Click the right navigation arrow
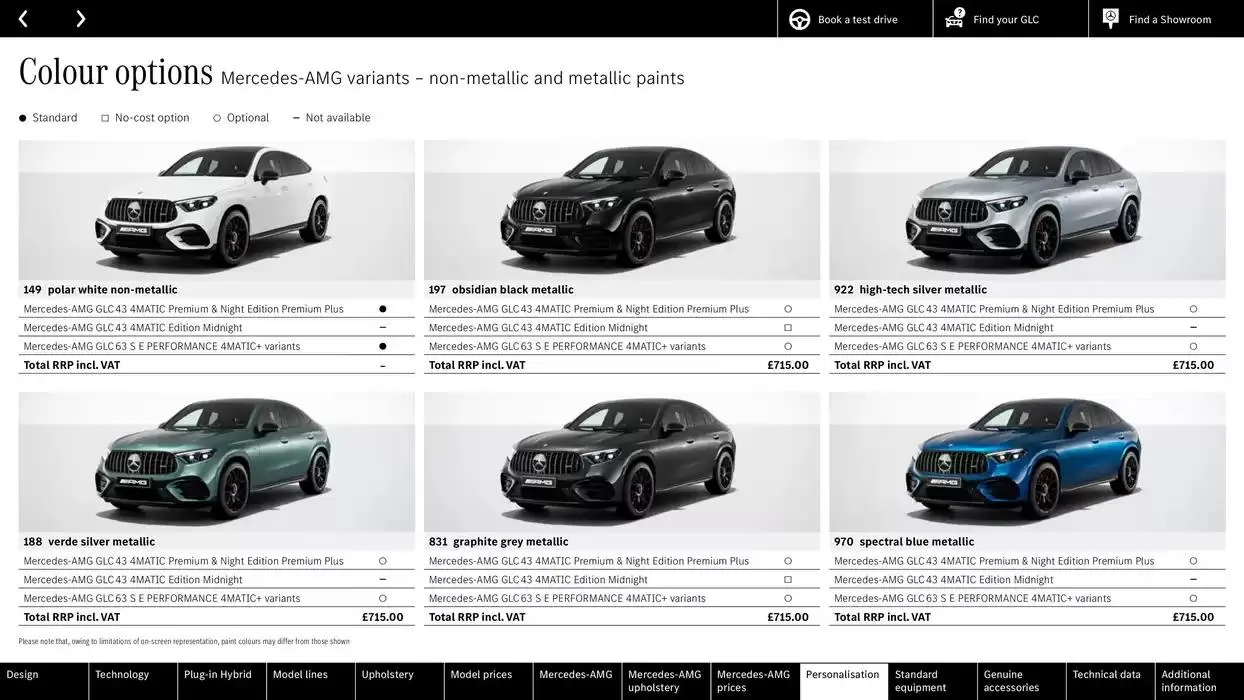 click(80, 18)
